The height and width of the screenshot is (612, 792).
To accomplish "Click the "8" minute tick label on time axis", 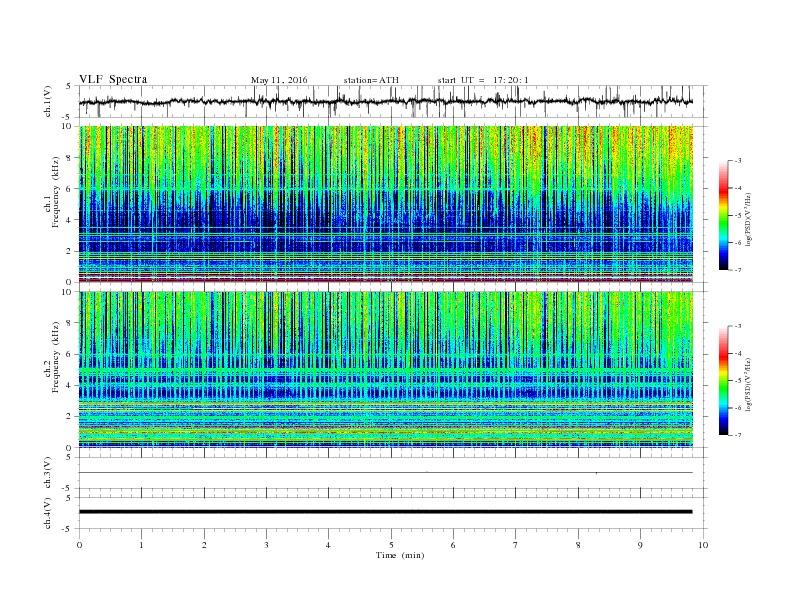I will click(578, 545).
